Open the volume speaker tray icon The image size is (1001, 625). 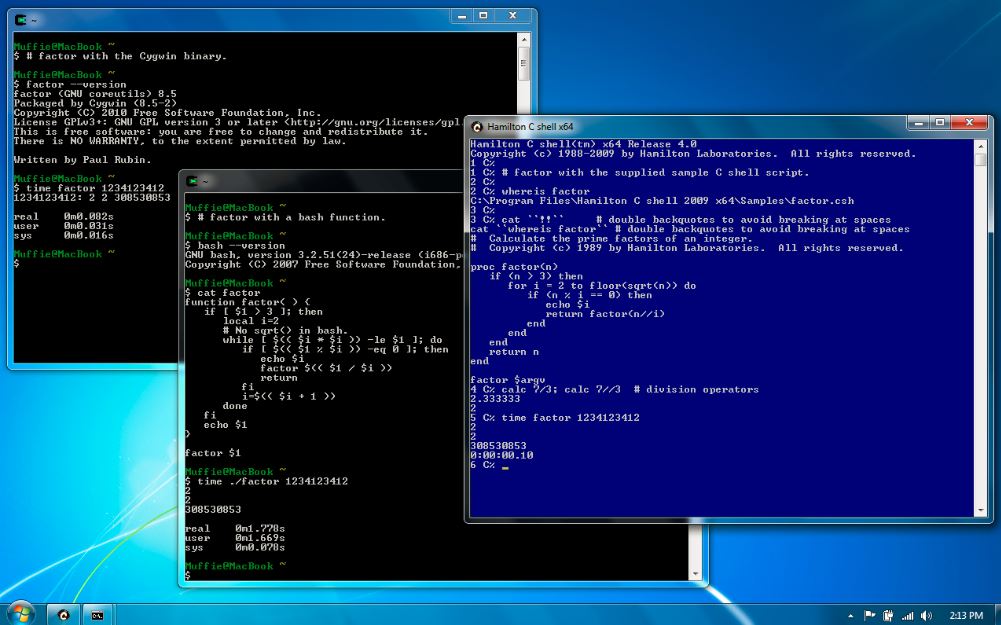926,615
